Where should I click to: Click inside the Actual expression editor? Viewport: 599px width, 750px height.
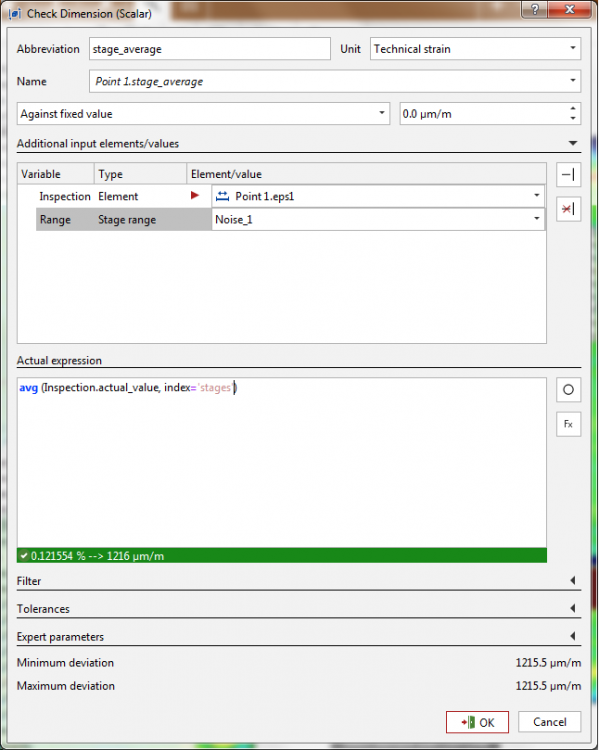click(282, 463)
